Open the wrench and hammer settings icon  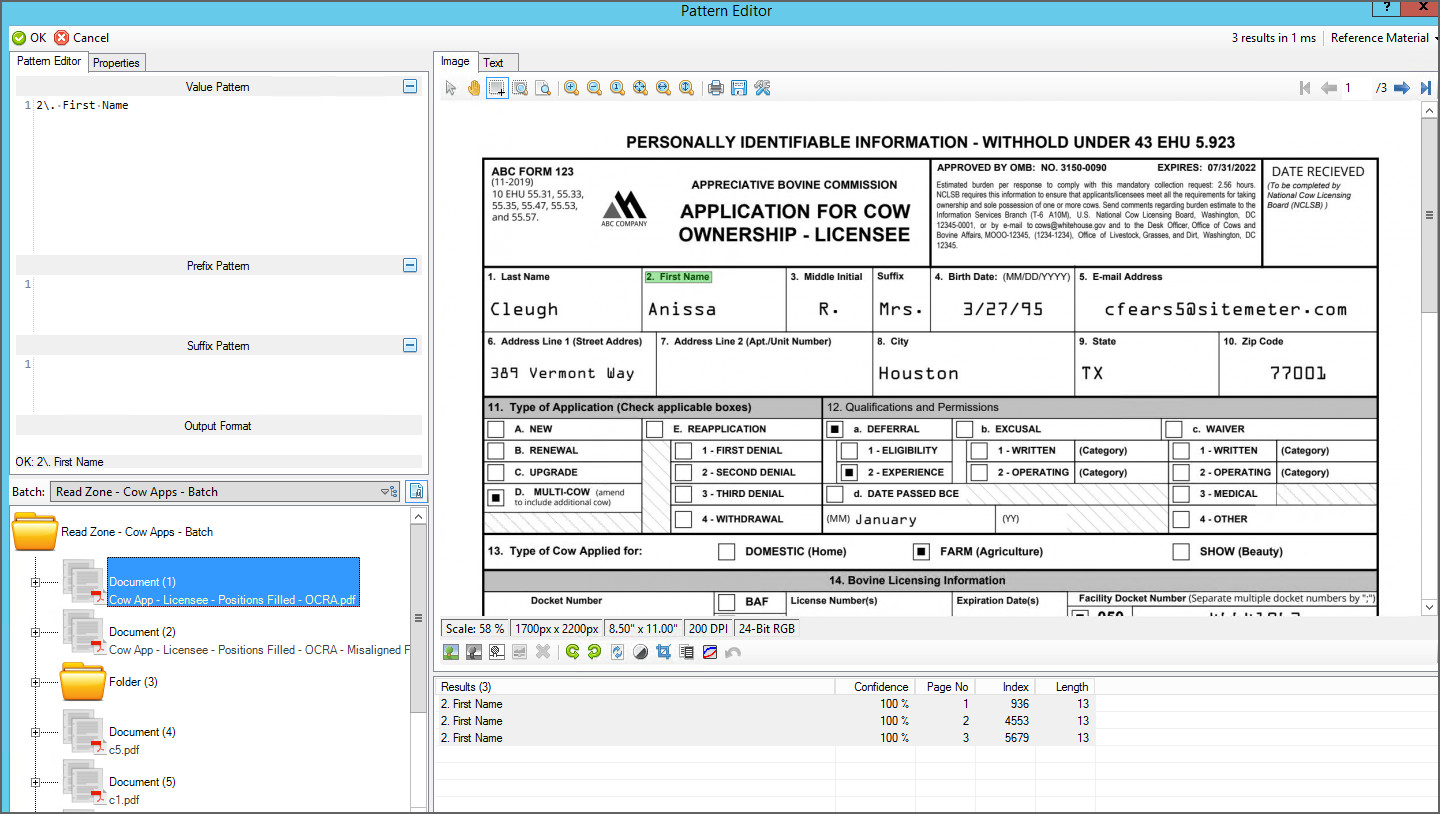[762, 88]
